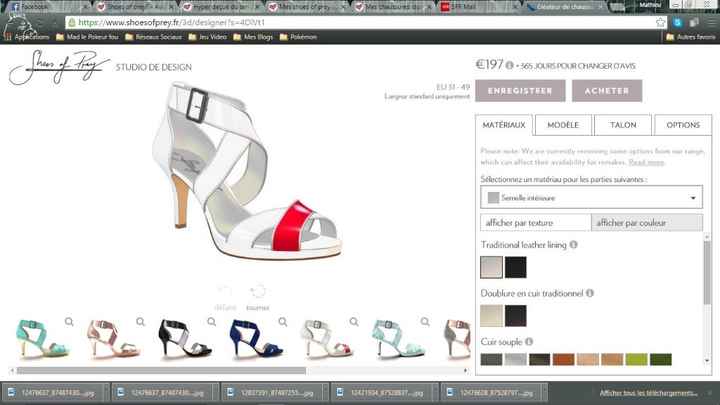Screen dimensions: 720x405
Task: Click info icon next to the €197 price
Action: pyautogui.click(x=510, y=66)
